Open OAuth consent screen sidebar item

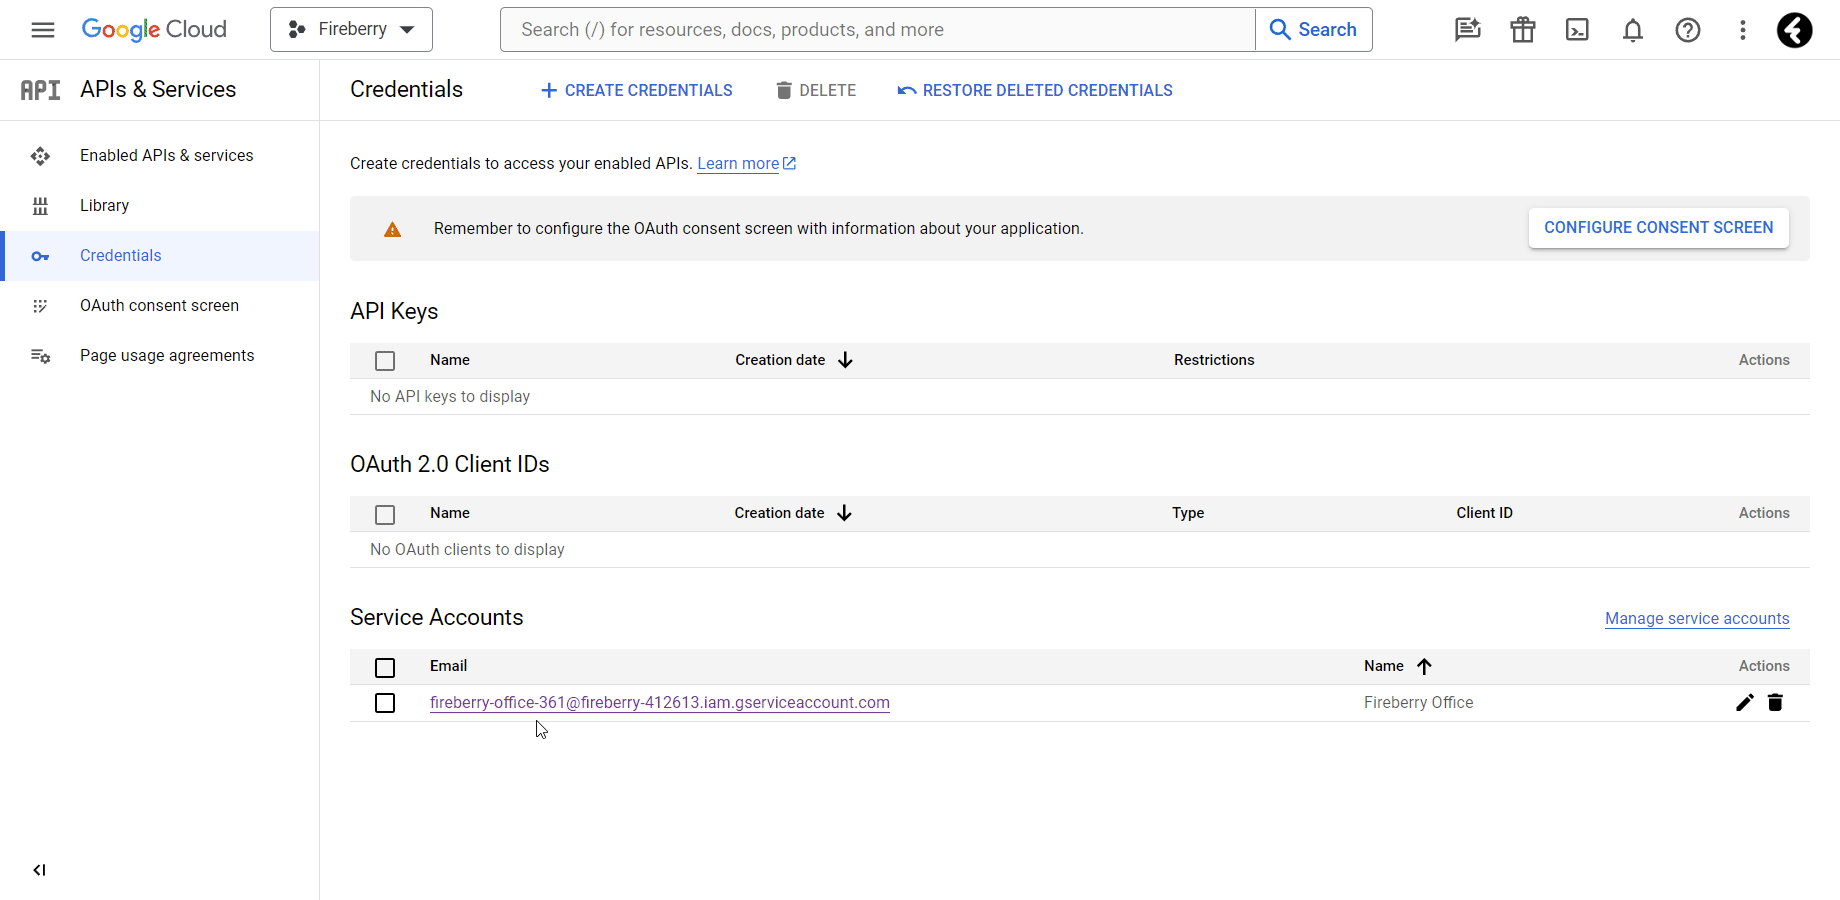click(x=159, y=306)
